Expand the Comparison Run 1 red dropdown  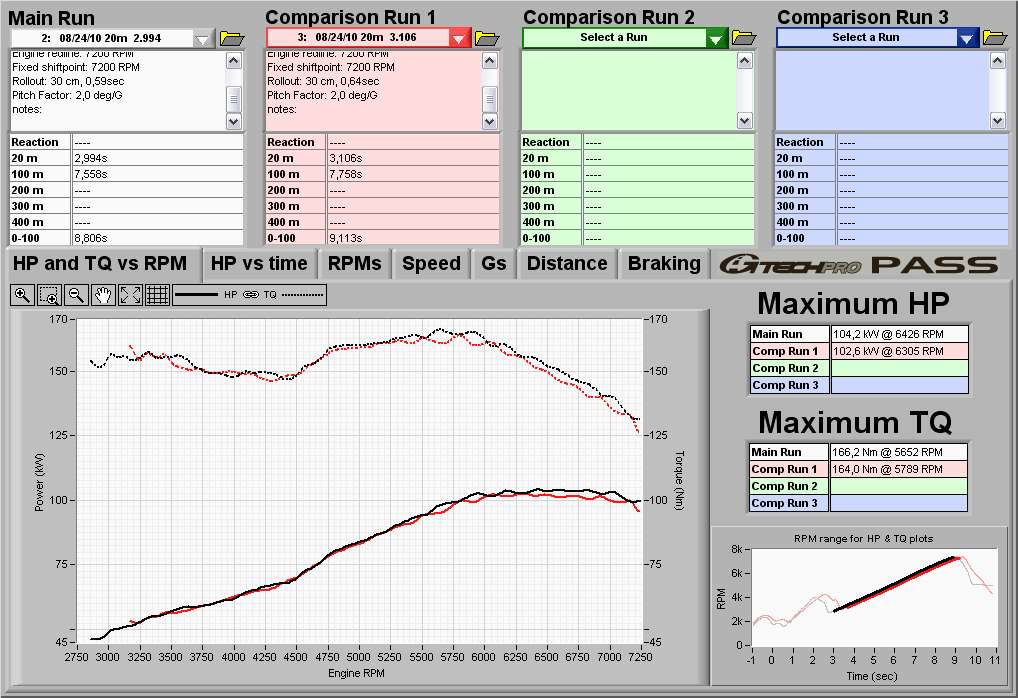459,38
